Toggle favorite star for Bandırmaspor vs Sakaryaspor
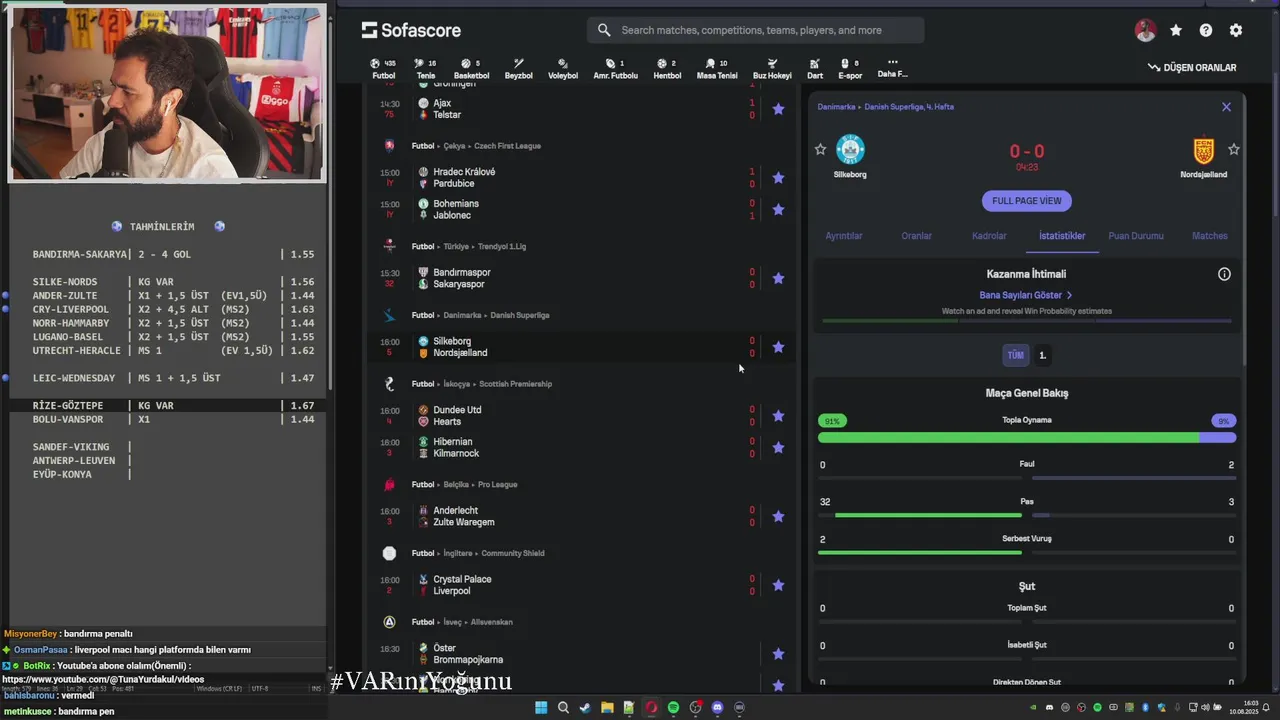Viewport: 1280px width, 720px height. [x=778, y=278]
